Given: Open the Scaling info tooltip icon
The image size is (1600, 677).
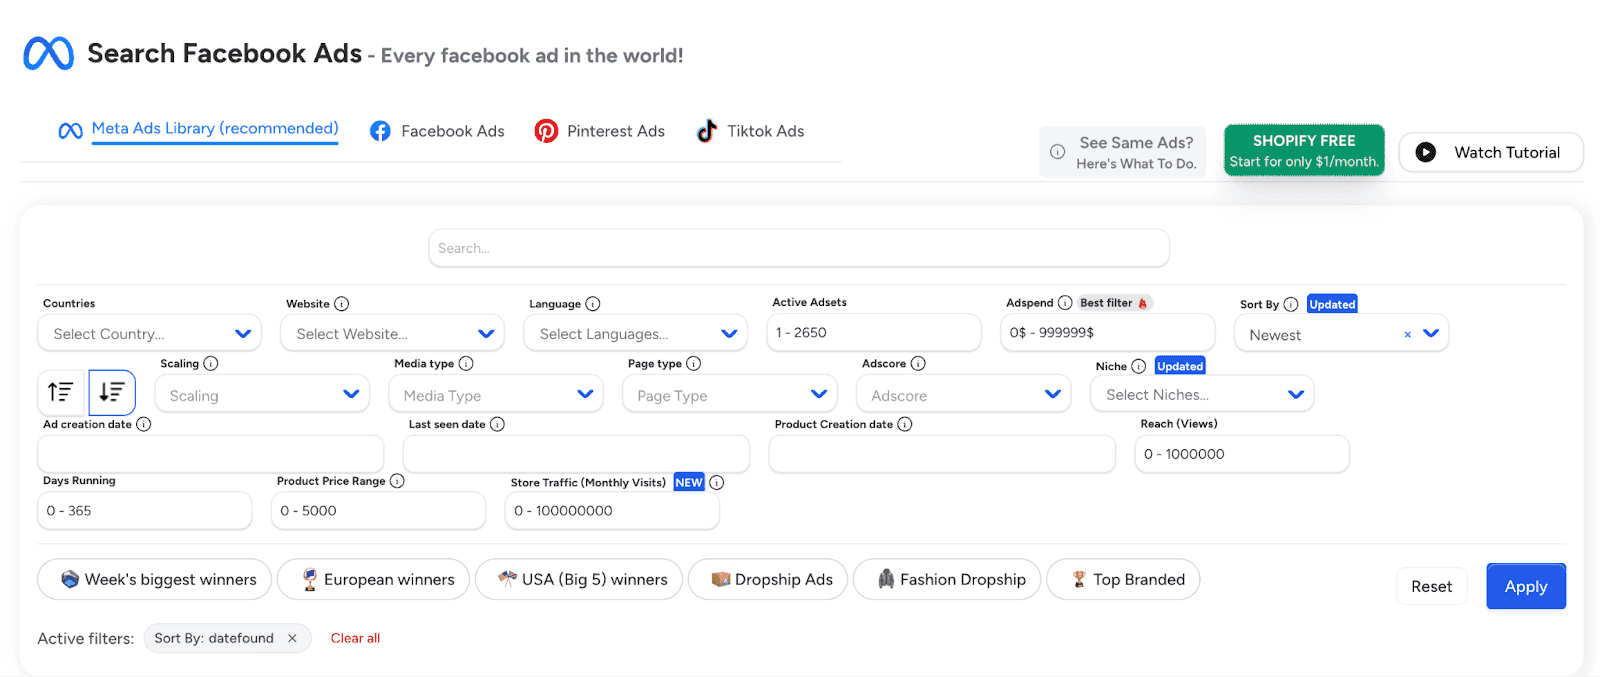Looking at the screenshot, I should click(x=211, y=364).
